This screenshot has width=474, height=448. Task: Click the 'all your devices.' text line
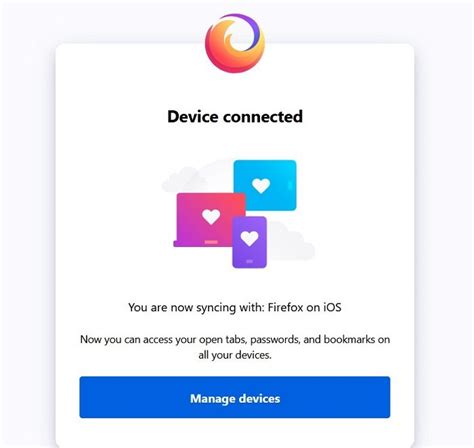pos(235,355)
